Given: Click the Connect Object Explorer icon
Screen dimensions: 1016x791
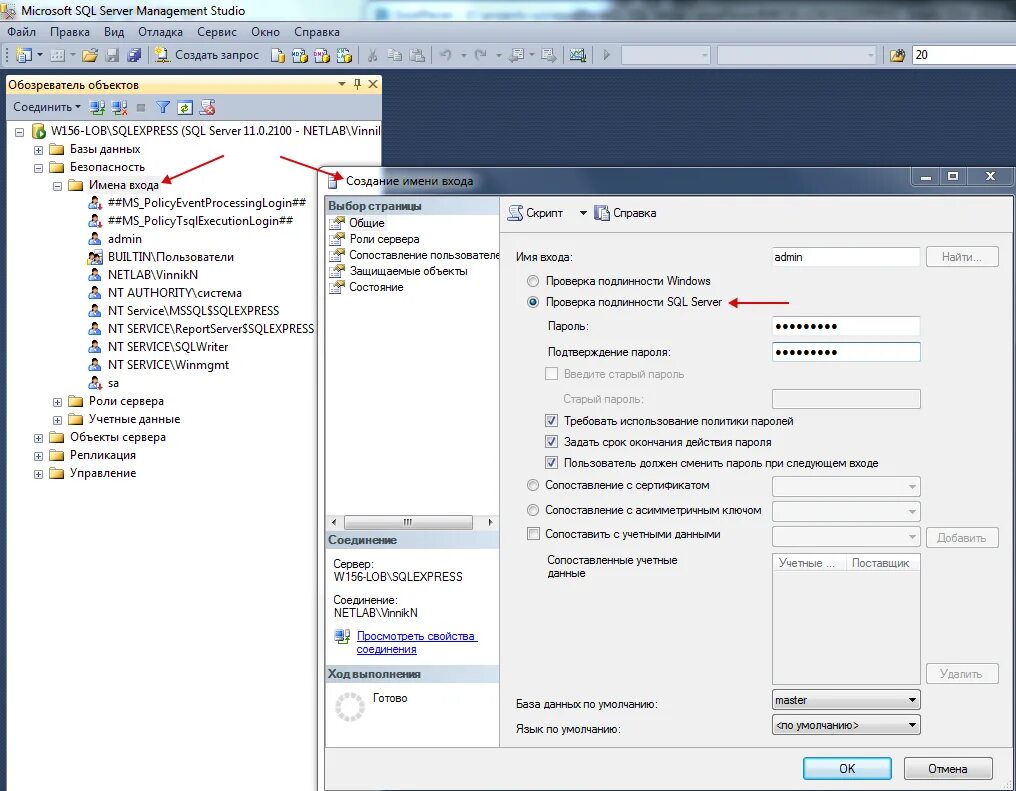Looking at the screenshot, I should point(97,108).
